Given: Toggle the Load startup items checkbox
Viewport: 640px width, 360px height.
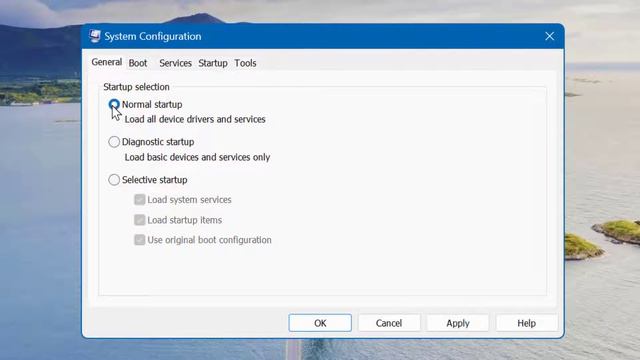Looking at the screenshot, I should click(x=140, y=220).
